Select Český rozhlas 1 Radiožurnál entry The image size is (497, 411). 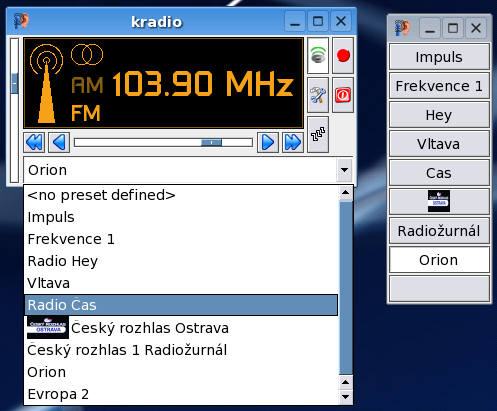tap(182, 350)
